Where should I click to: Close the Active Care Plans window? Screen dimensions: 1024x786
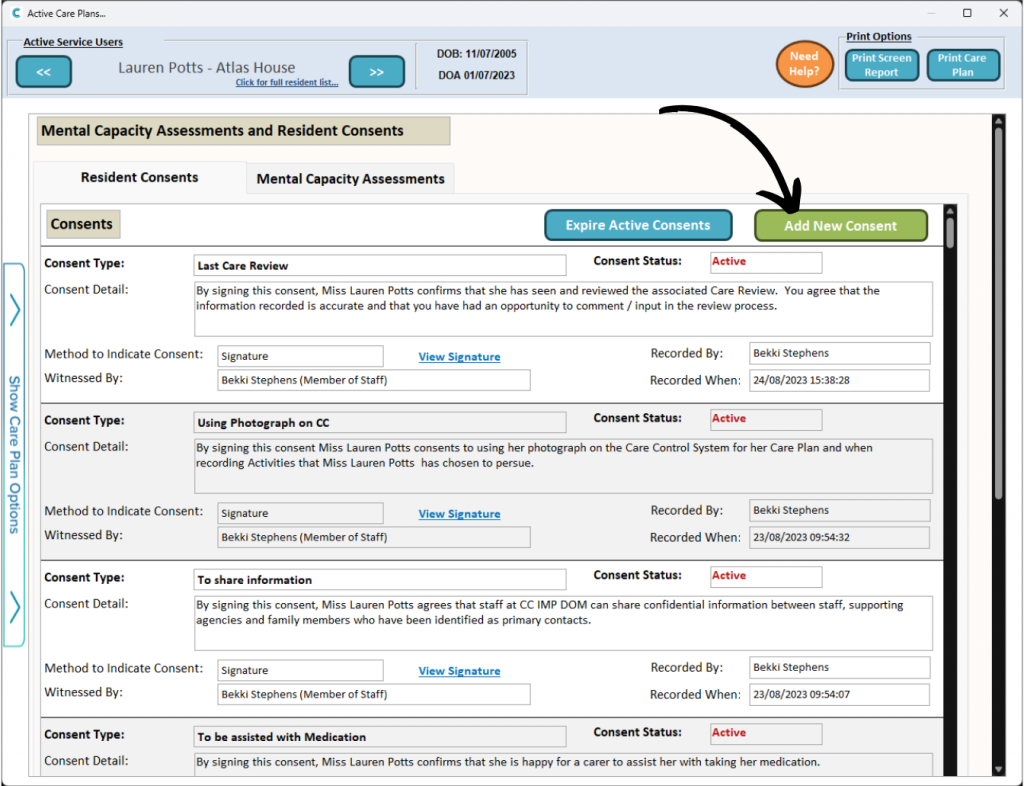tap(1004, 13)
